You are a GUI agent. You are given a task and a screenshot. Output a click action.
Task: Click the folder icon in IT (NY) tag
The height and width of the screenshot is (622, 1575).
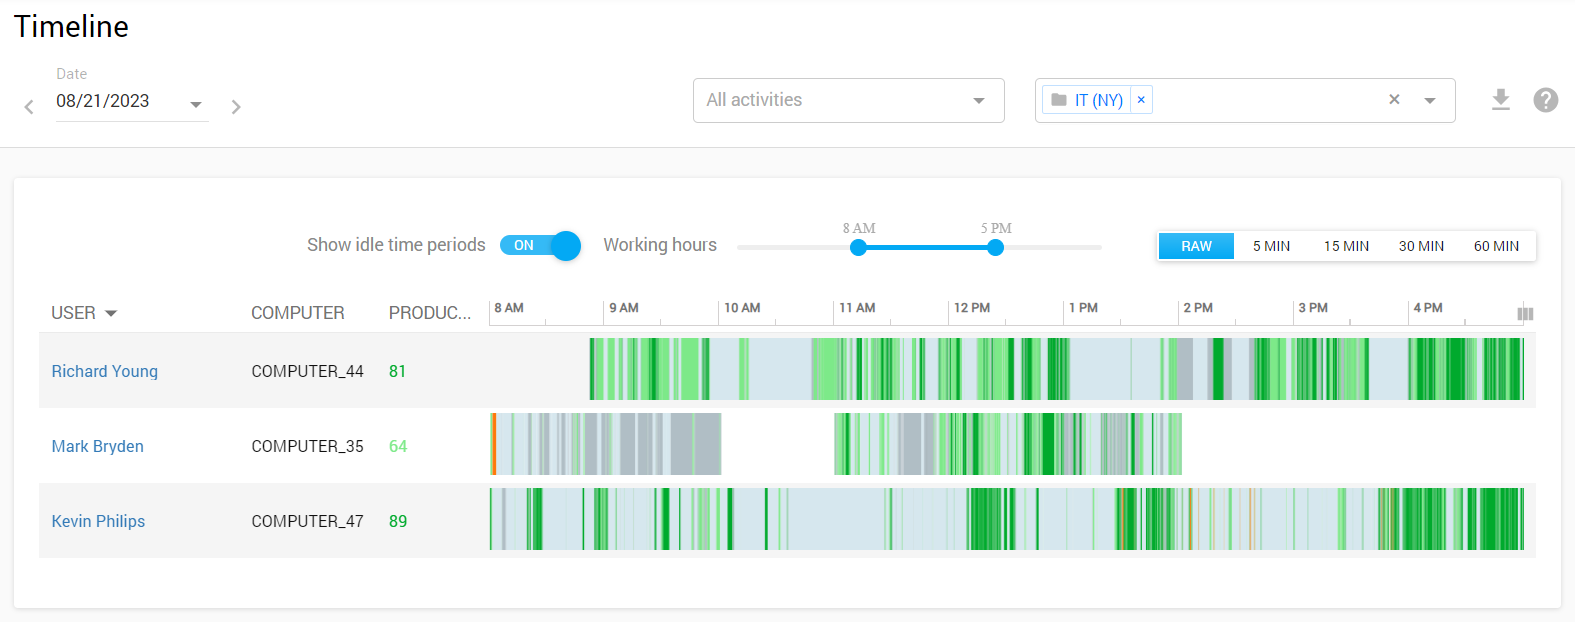1059,100
